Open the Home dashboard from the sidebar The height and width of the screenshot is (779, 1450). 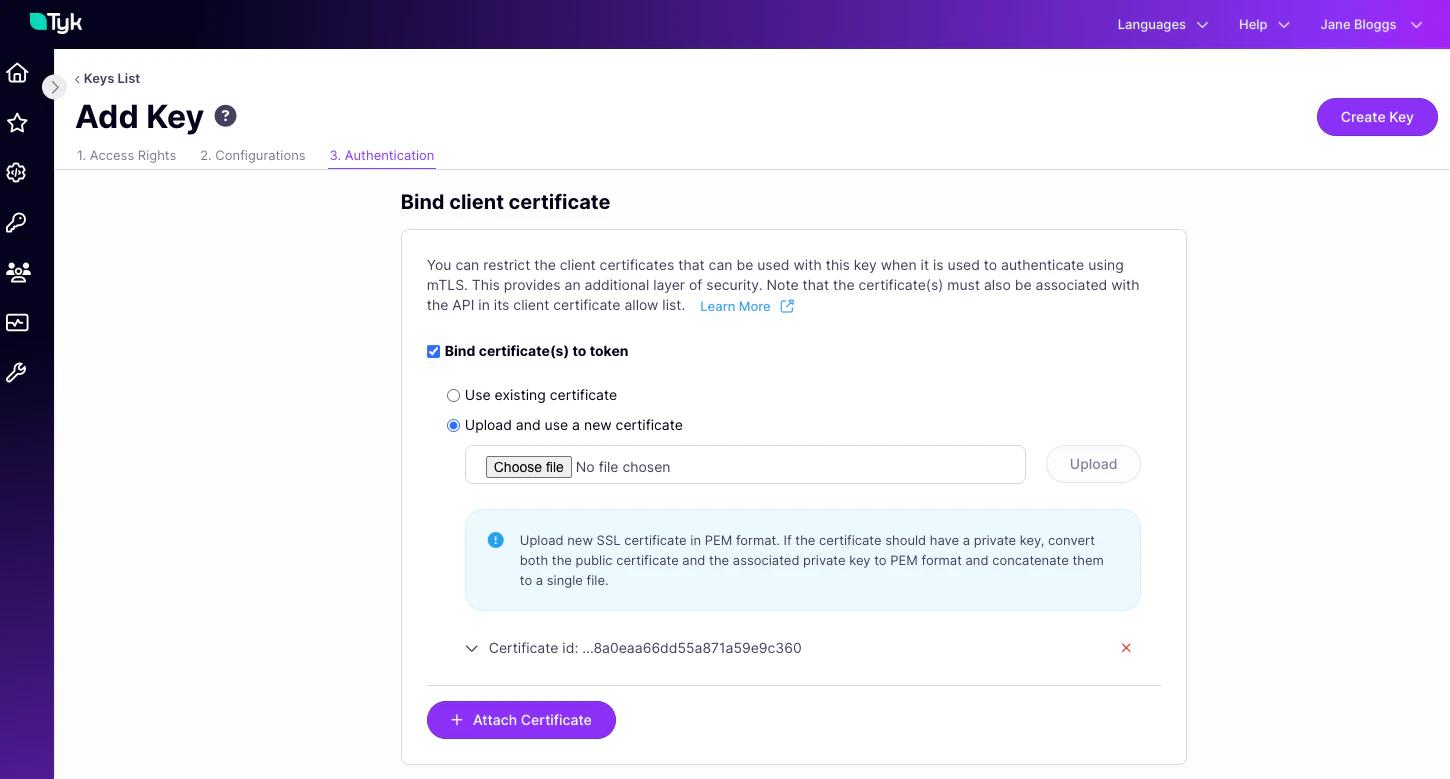pyautogui.click(x=16, y=72)
